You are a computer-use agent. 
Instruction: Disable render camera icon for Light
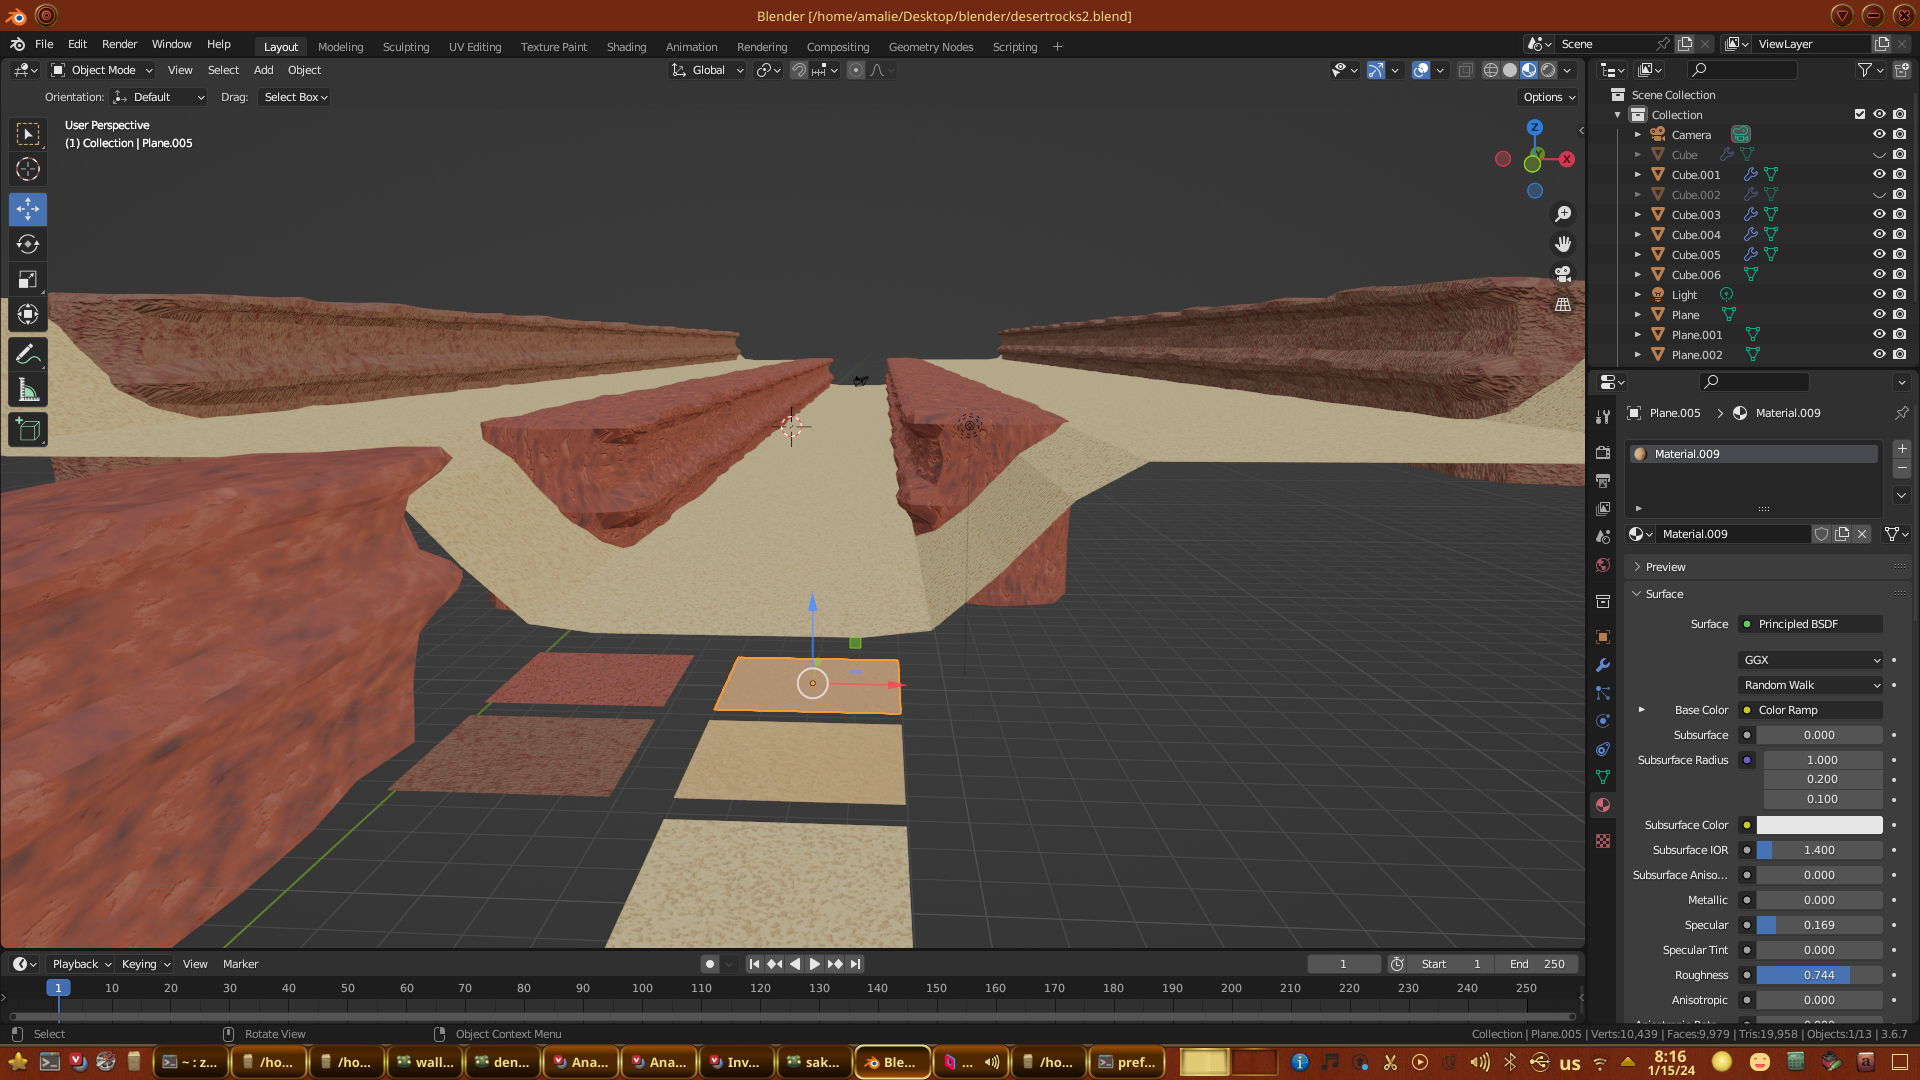(1899, 294)
